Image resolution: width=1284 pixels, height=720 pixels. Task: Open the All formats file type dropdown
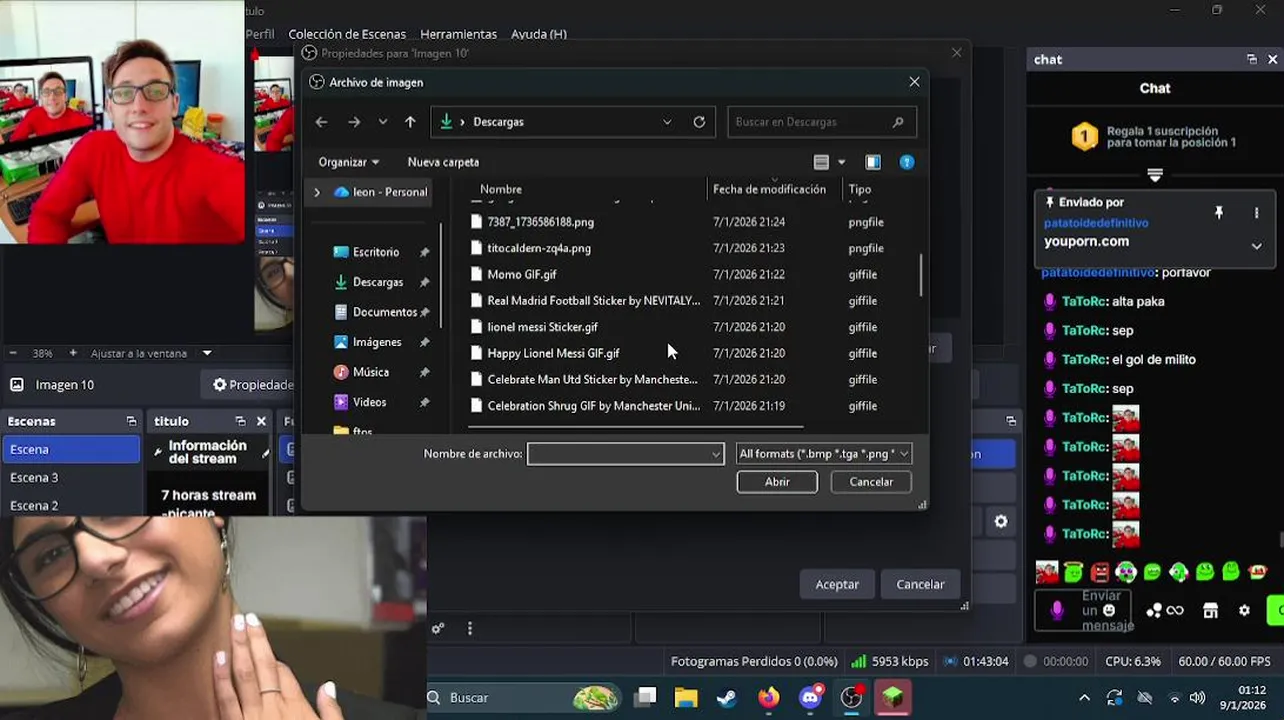pyautogui.click(x=904, y=454)
